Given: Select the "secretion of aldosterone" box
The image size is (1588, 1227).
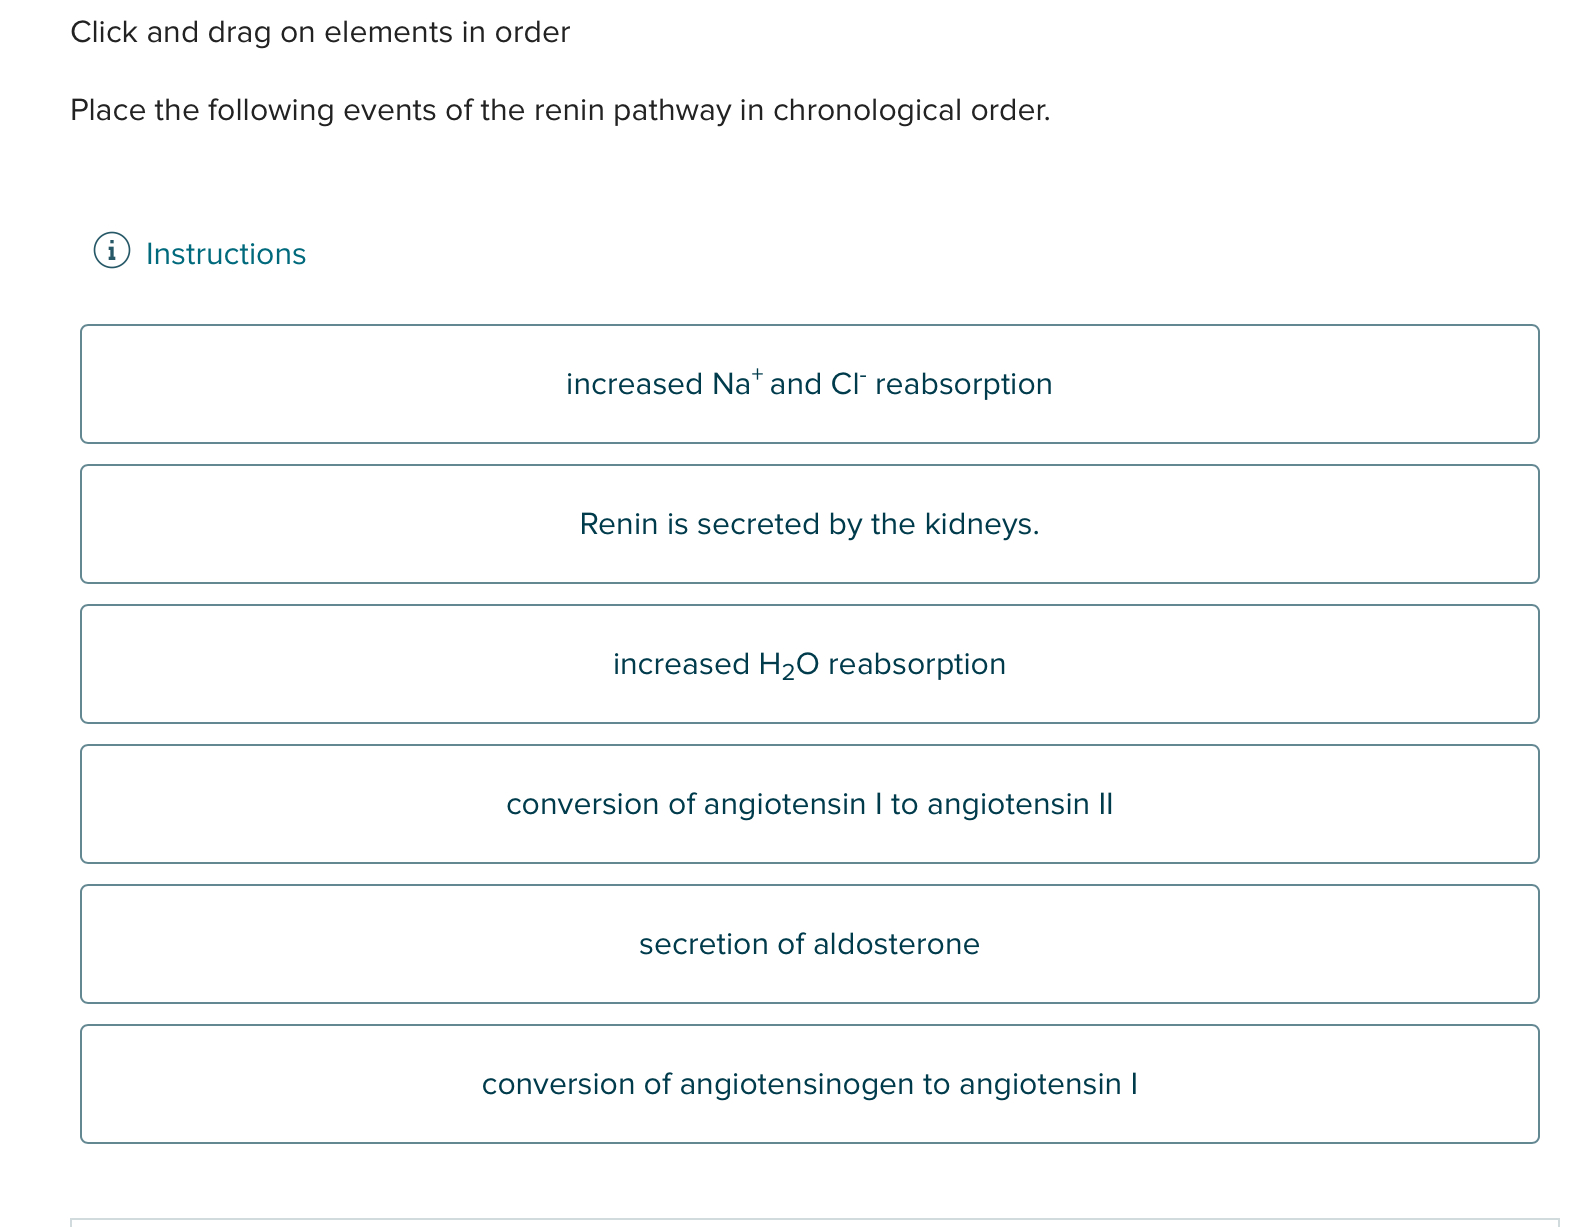Looking at the screenshot, I should click(x=809, y=944).
